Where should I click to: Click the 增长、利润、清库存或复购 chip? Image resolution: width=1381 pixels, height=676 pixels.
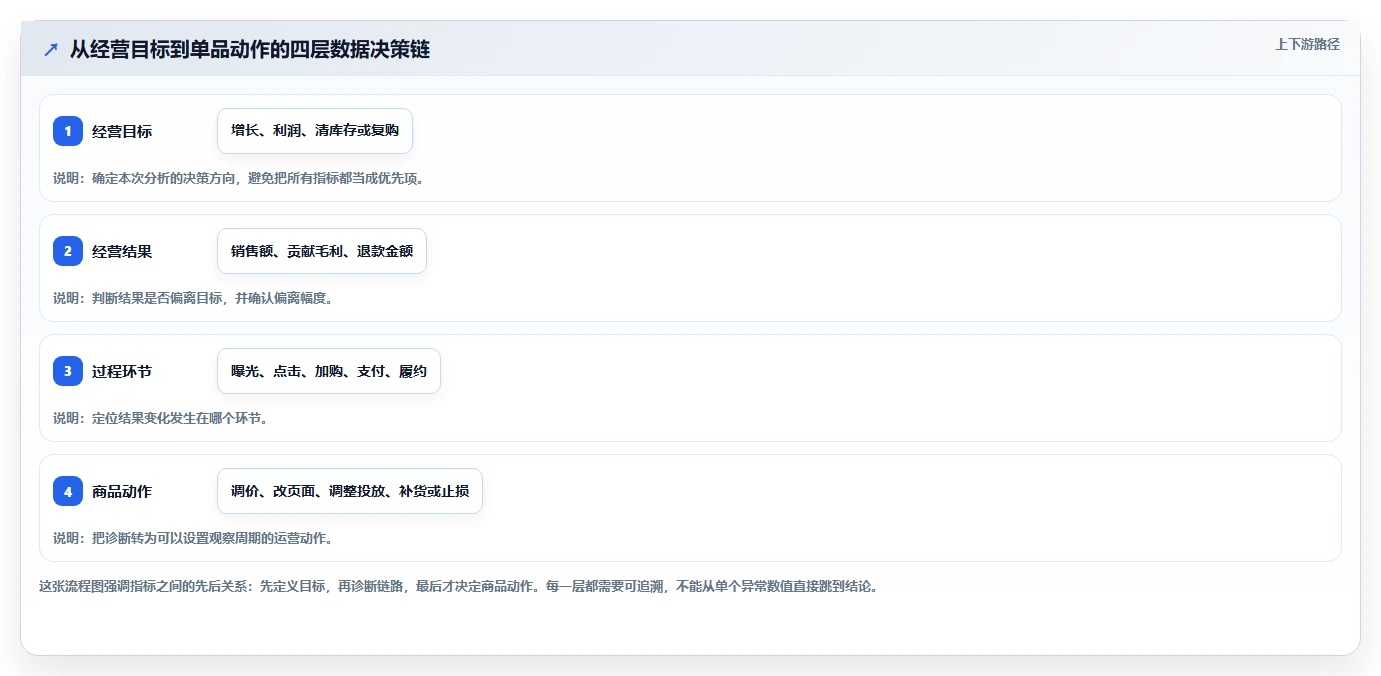[x=315, y=131]
